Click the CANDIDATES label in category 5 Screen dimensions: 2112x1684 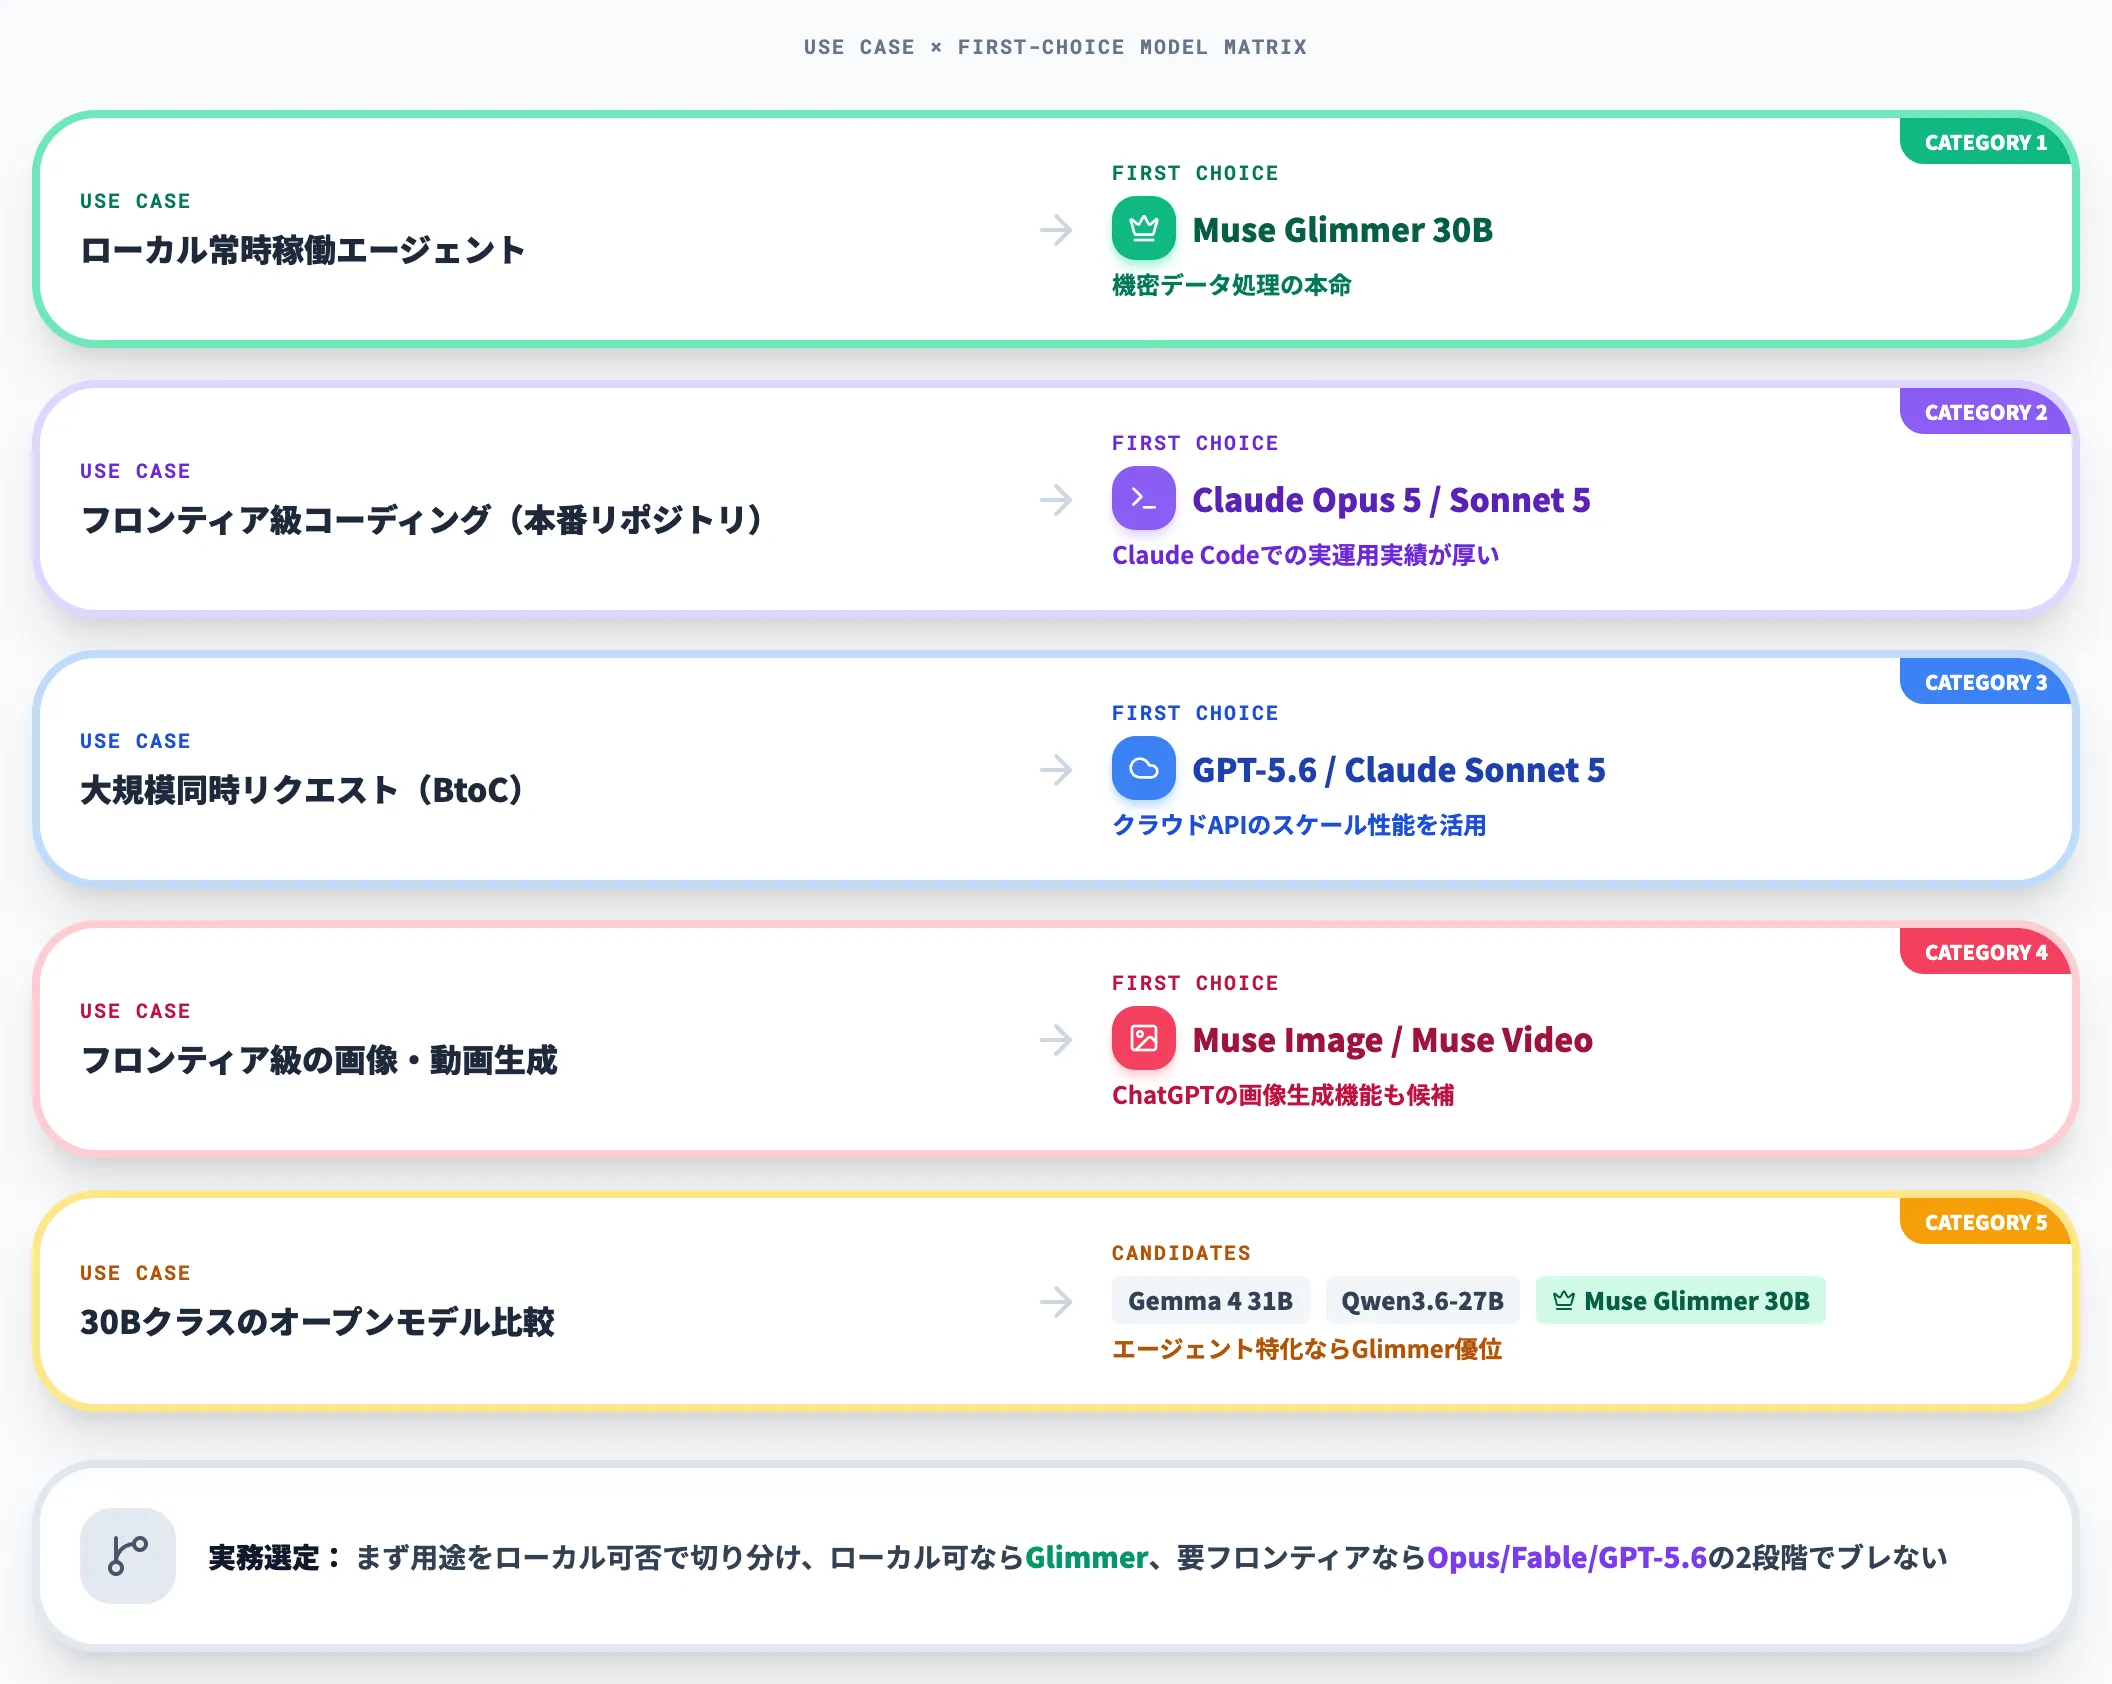(x=1181, y=1253)
